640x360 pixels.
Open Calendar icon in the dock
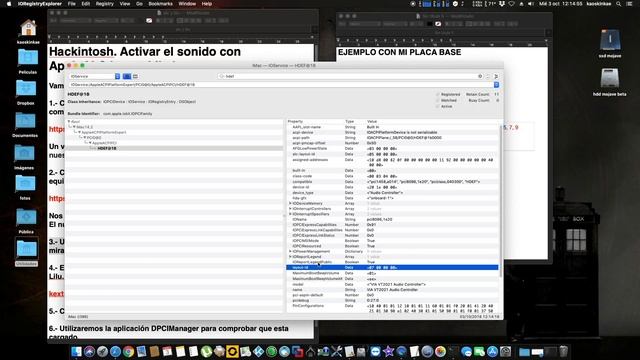click(167, 351)
